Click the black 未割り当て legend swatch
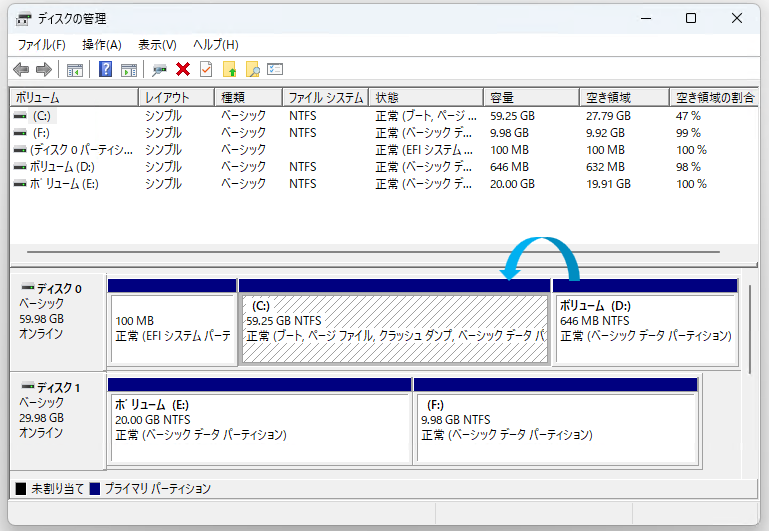This screenshot has height=531, width=769. tap(21, 489)
